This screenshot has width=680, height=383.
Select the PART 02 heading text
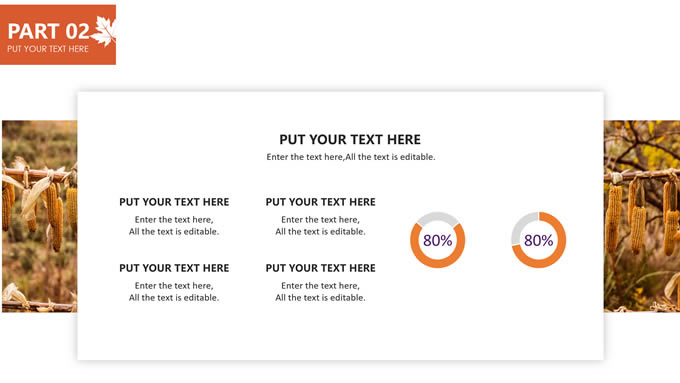pos(49,32)
